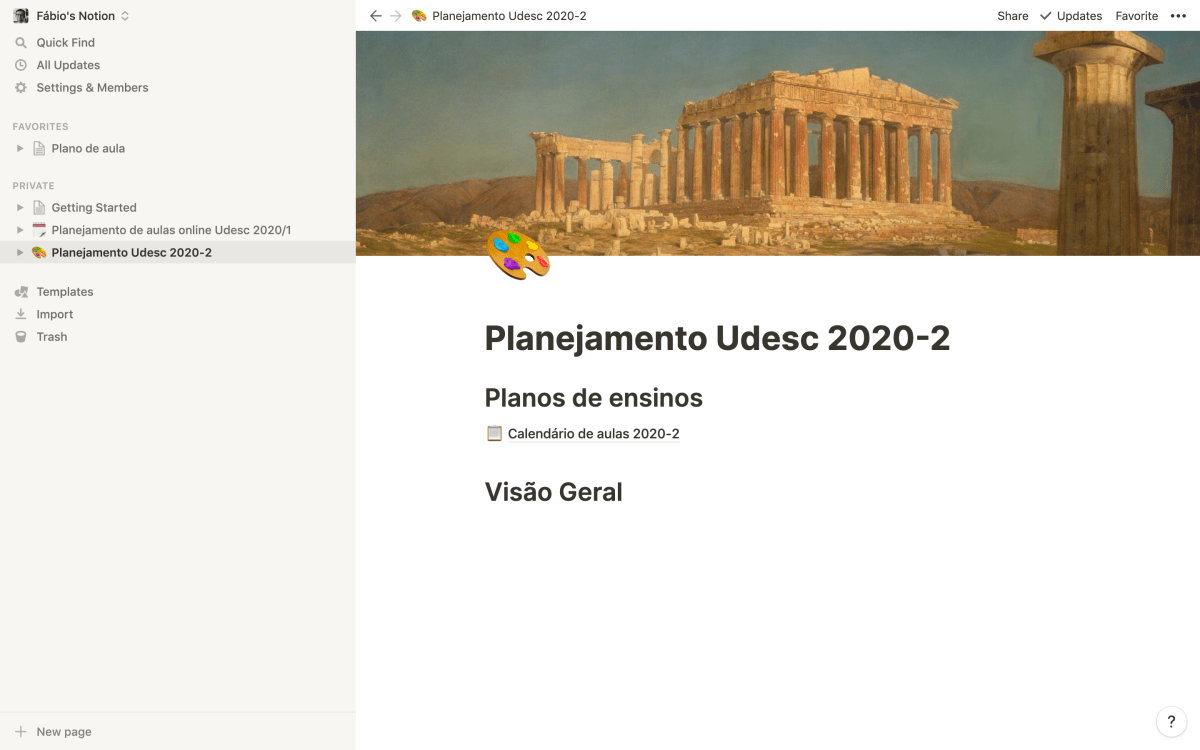The width and height of the screenshot is (1200, 750).
Task: Open the Calendário de aulas 2020-2 link
Action: point(592,434)
